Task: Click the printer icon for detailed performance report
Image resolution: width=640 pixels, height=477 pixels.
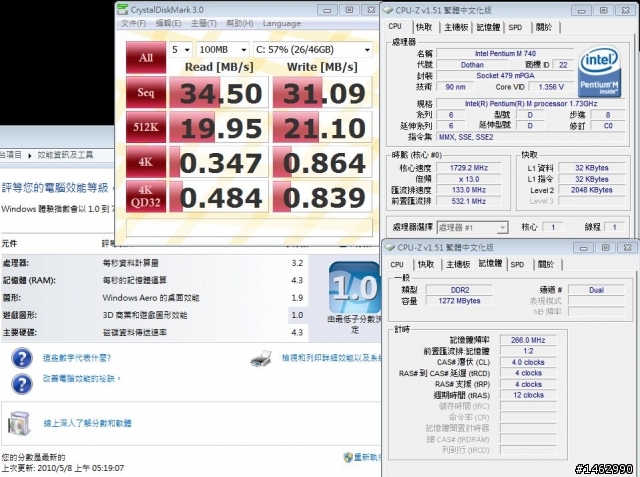Action: [x=261, y=358]
